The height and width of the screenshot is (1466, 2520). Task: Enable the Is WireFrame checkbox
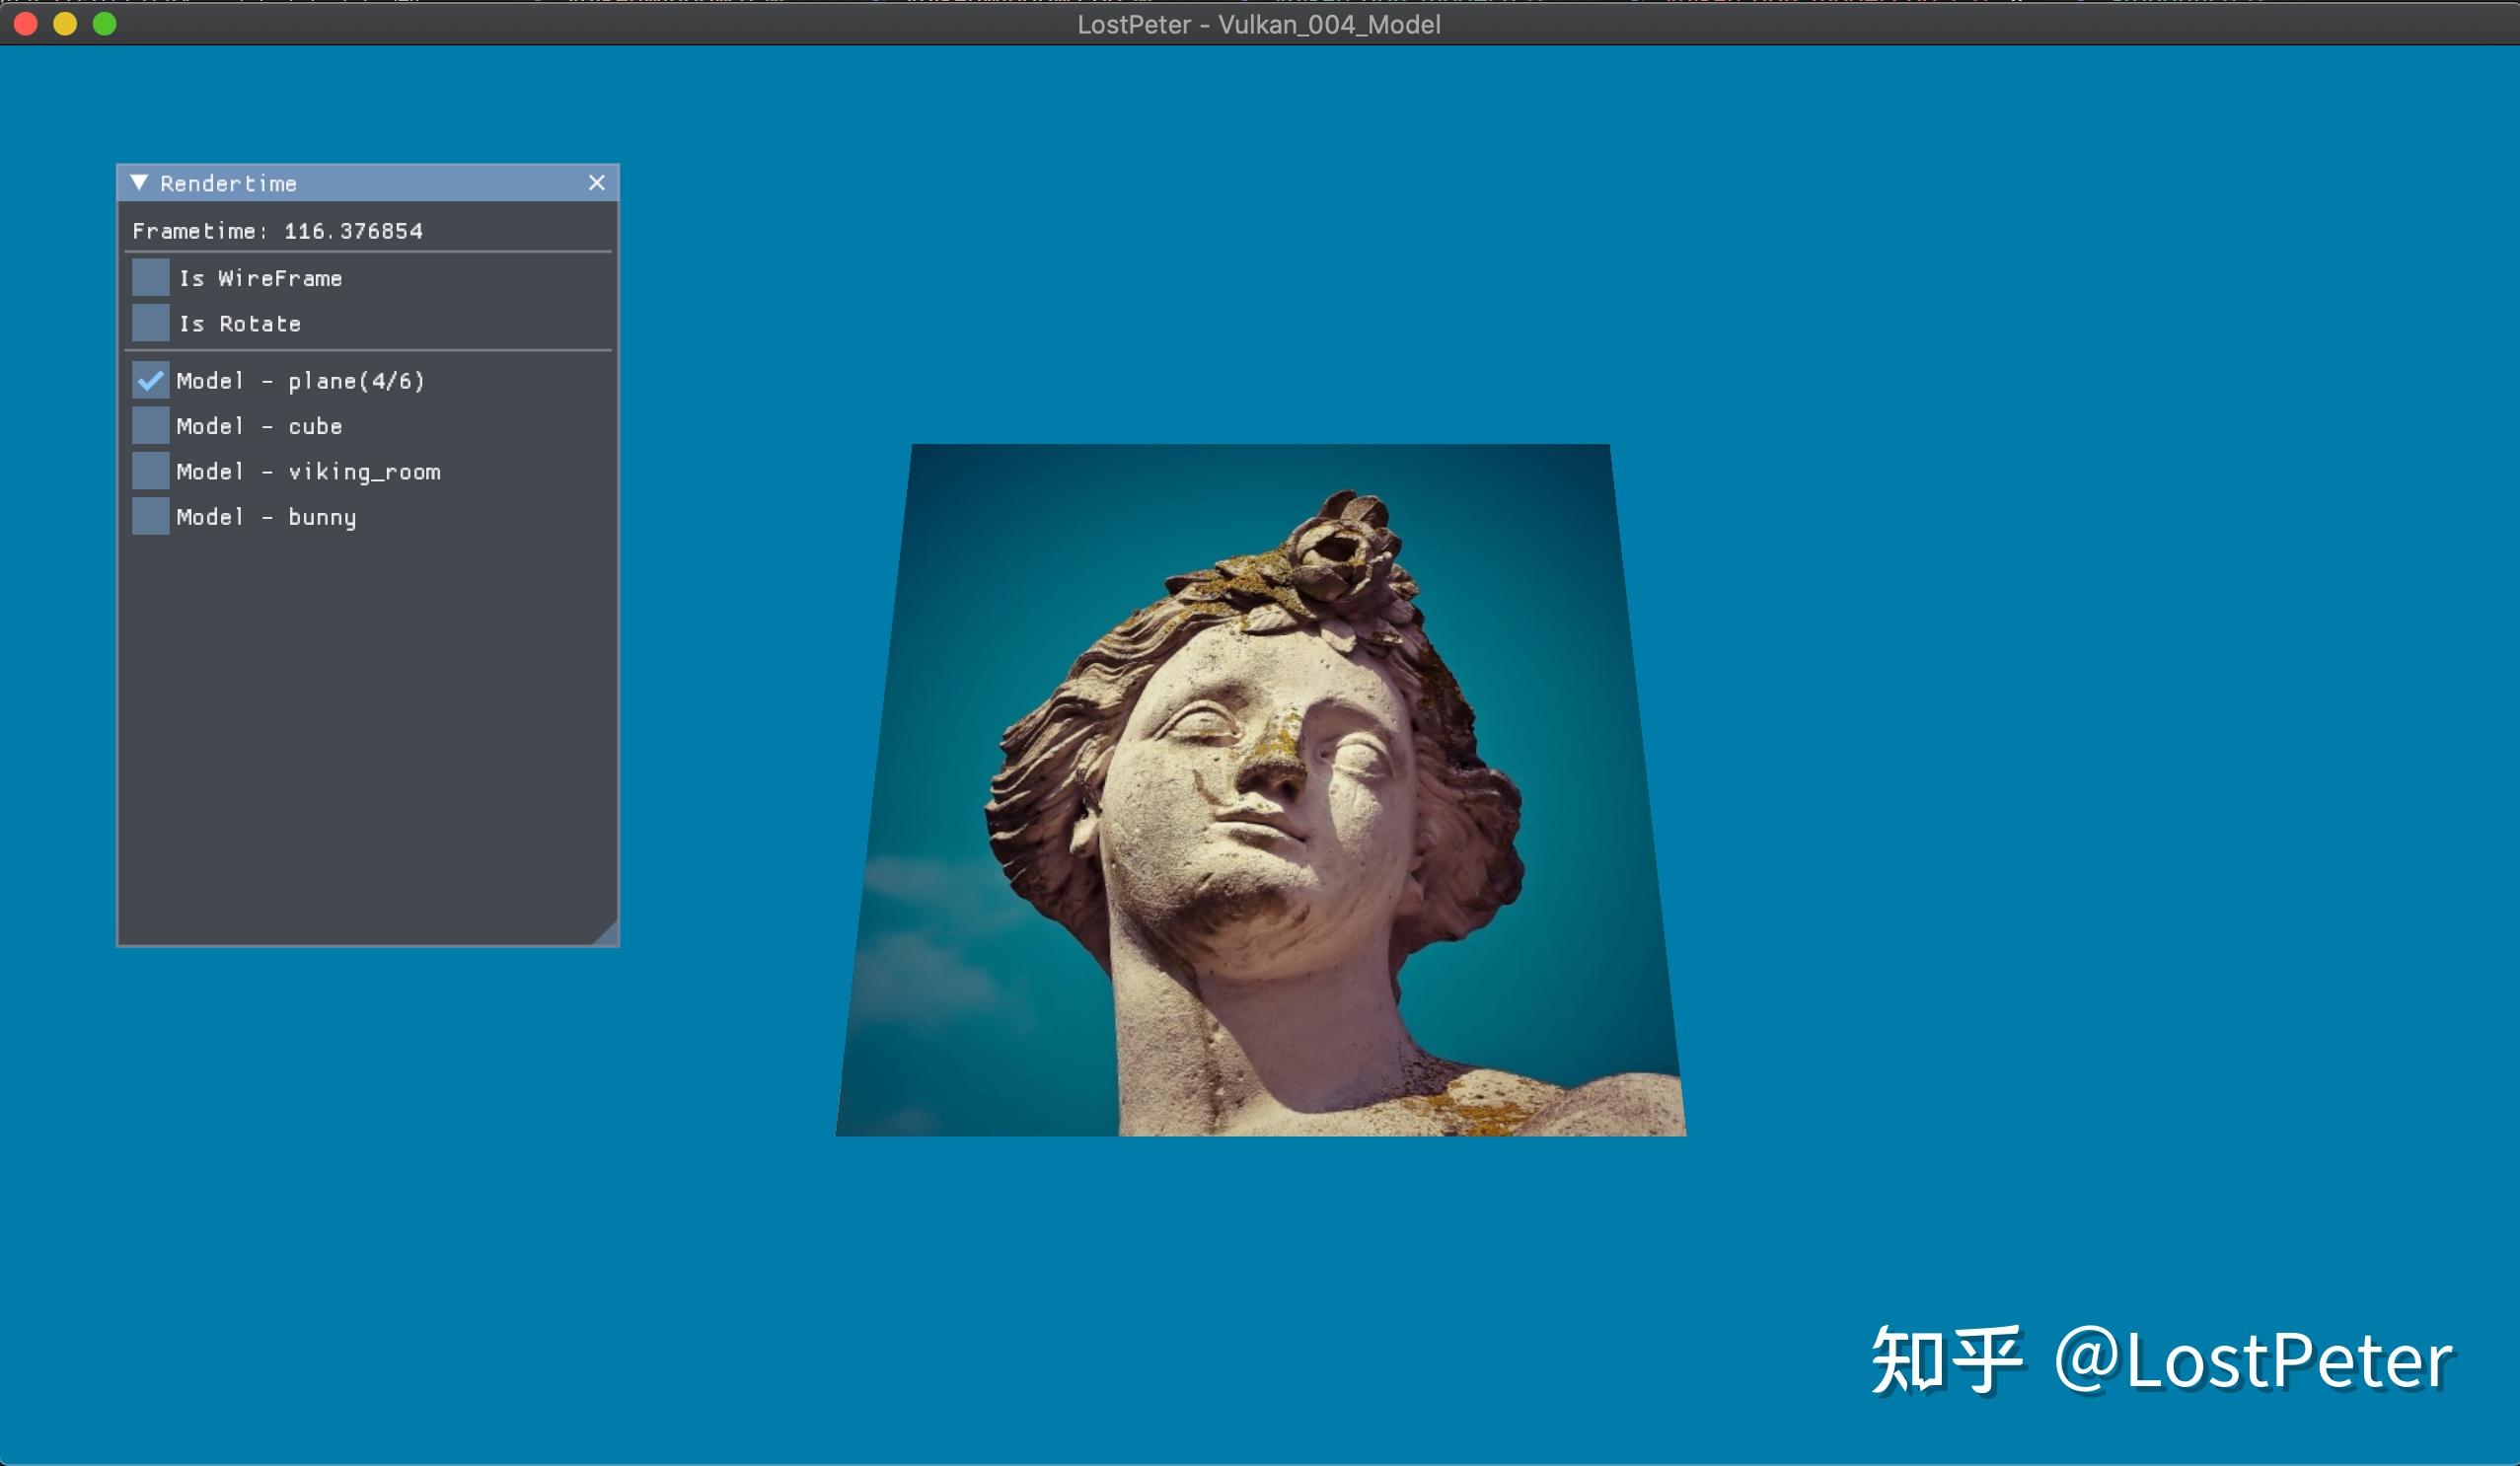150,277
